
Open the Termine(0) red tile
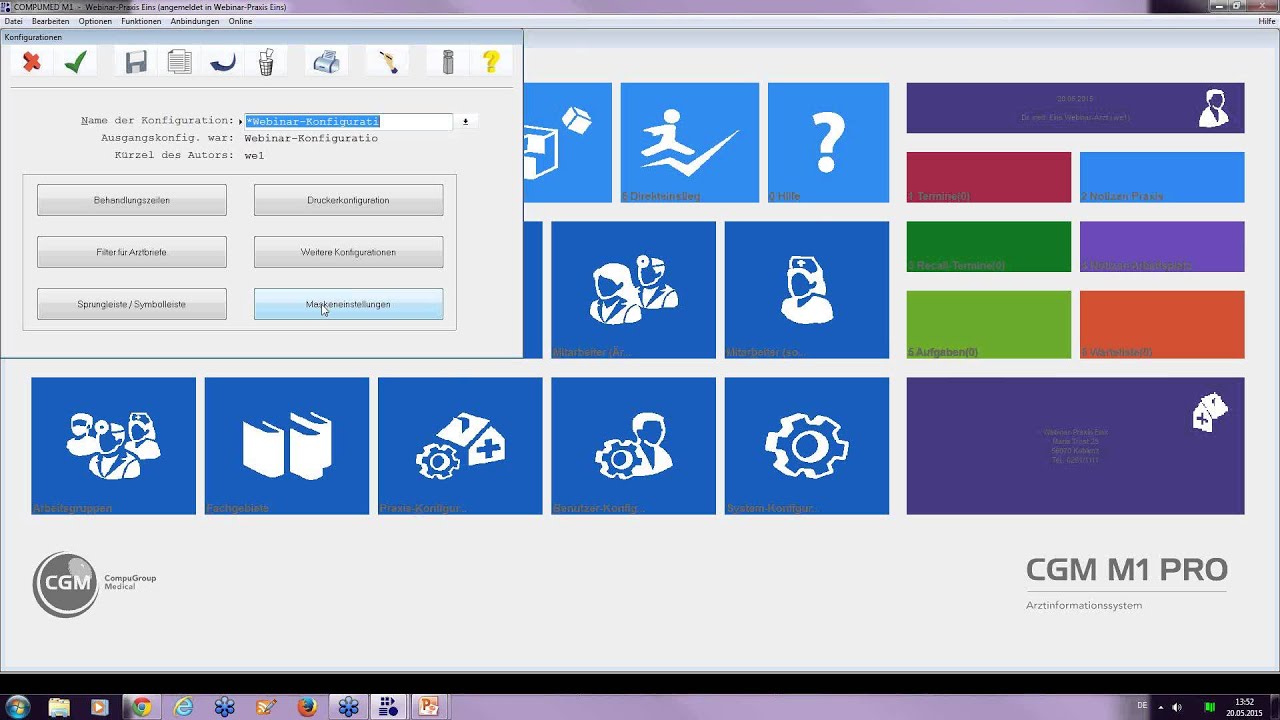click(x=989, y=177)
